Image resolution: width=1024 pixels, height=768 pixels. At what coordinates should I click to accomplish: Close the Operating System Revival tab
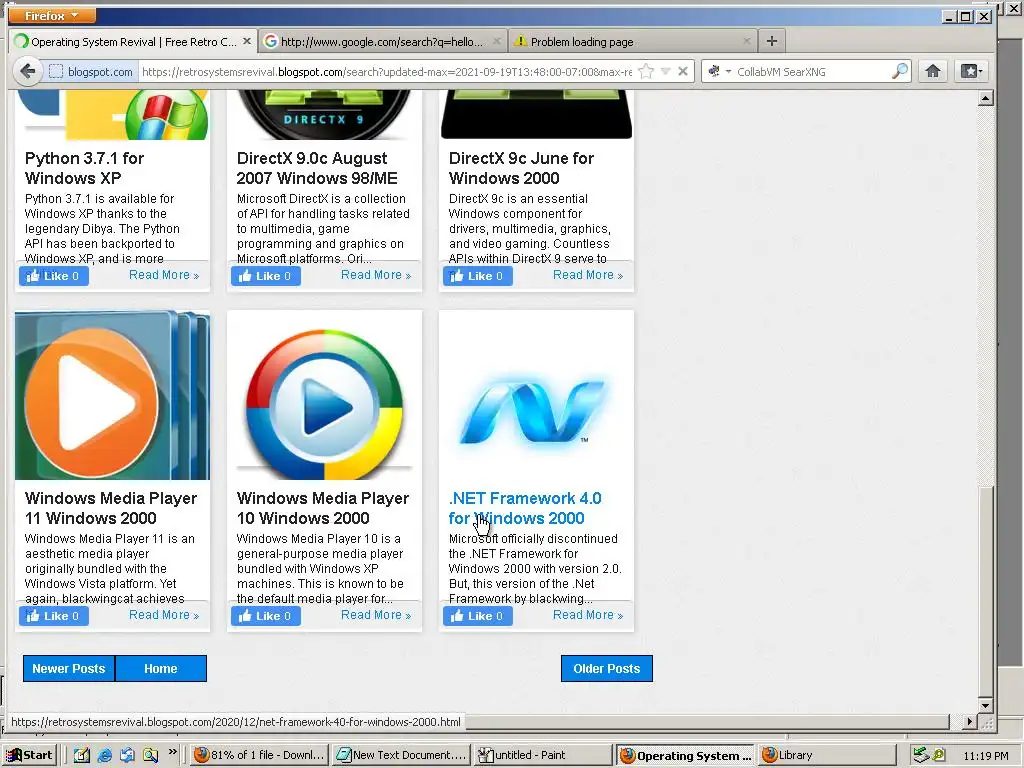pyautogui.click(x=247, y=41)
